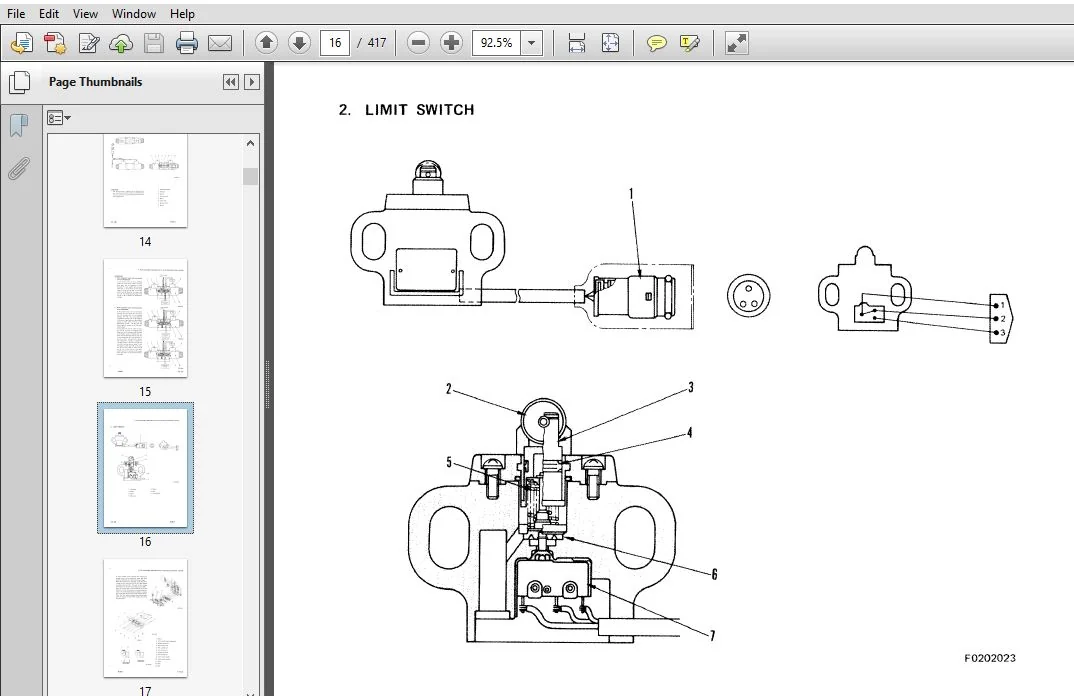Open the zoom level dropdown arrow
Viewport: 1074px width, 696px height.
[x=532, y=43]
